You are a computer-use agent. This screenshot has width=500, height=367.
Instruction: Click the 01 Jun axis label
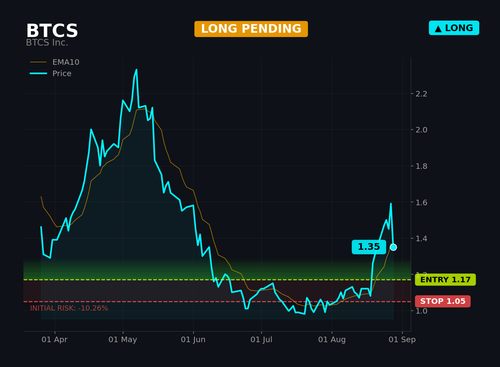(x=193, y=340)
